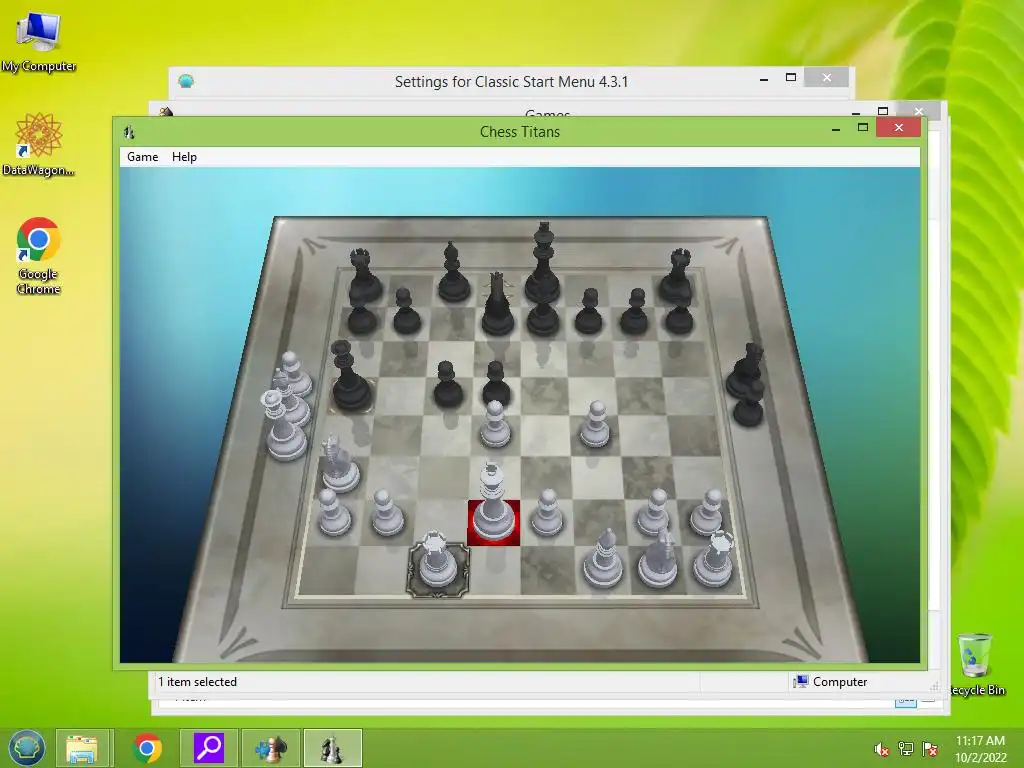Close the Chess Titans window
The height and width of the screenshot is (768, 1024).
coord(899,127)
